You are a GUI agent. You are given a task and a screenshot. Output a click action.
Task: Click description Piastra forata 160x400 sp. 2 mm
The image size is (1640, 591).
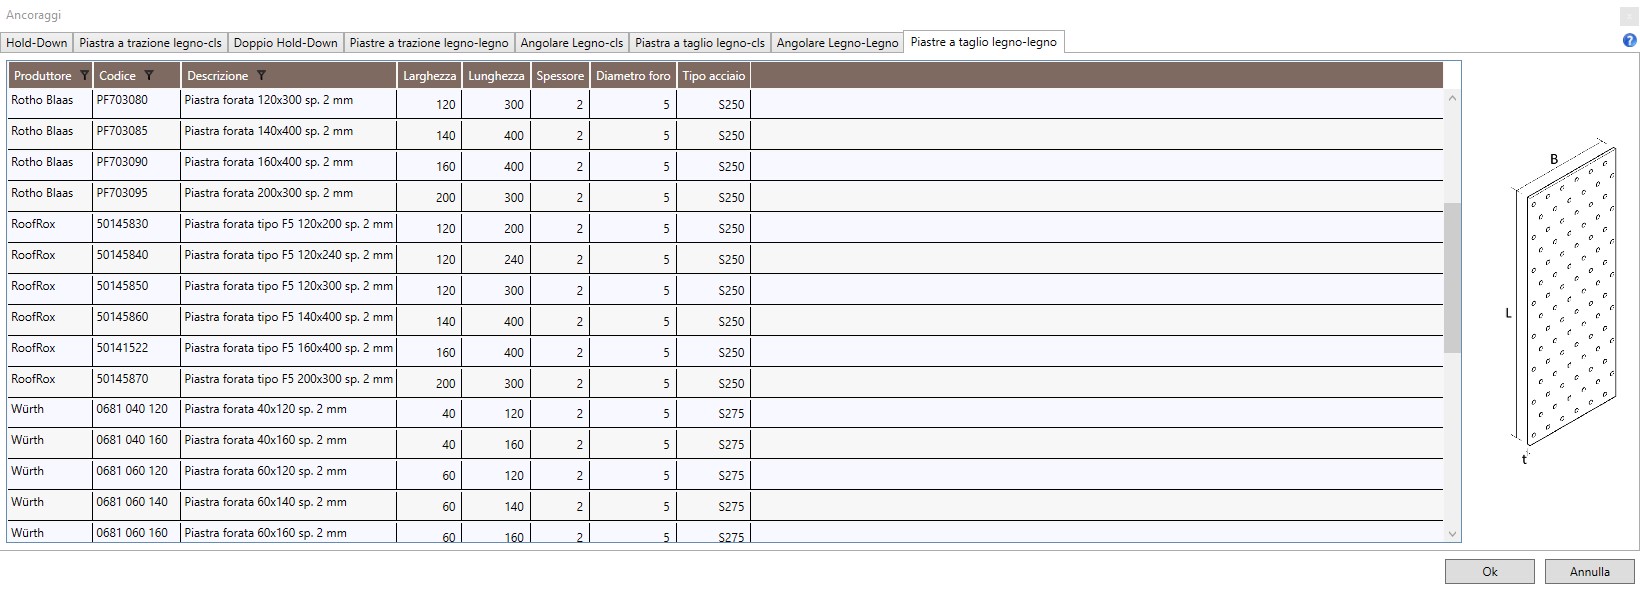tap(268, 162)
